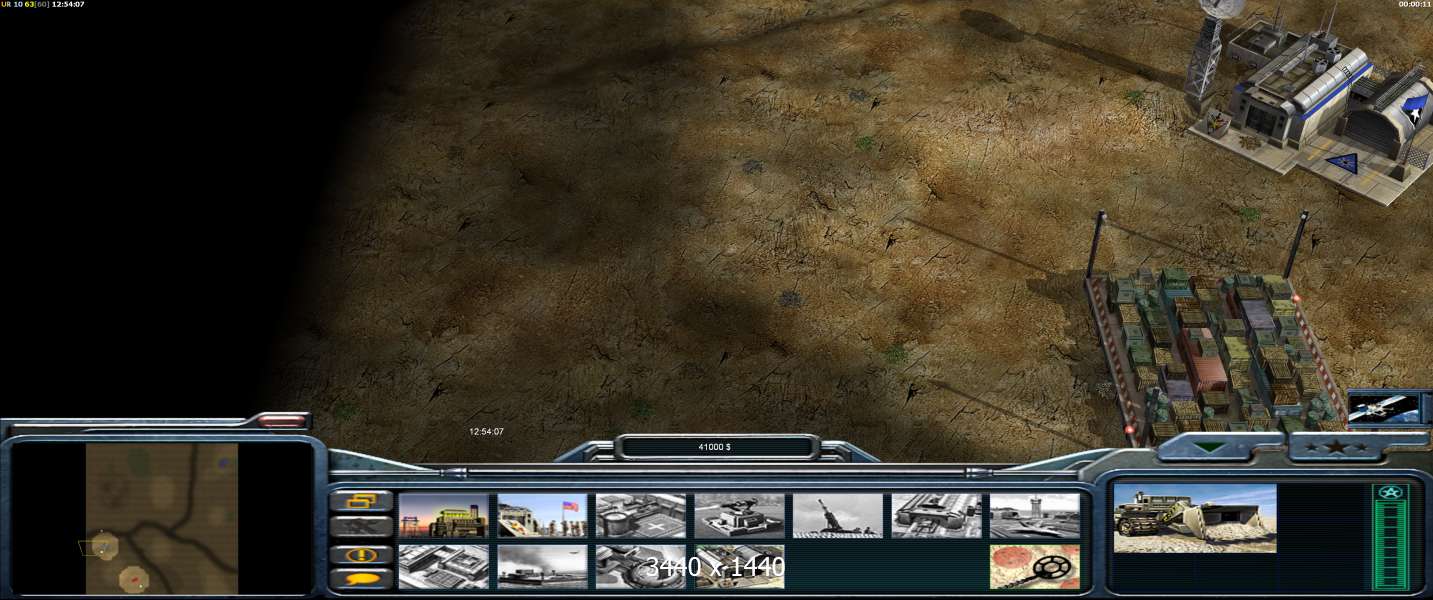Image resolution: width=1433 pixels, height=600 pixels.
Task: Click the dozer unit portrait
Action: click(1195, 518)
